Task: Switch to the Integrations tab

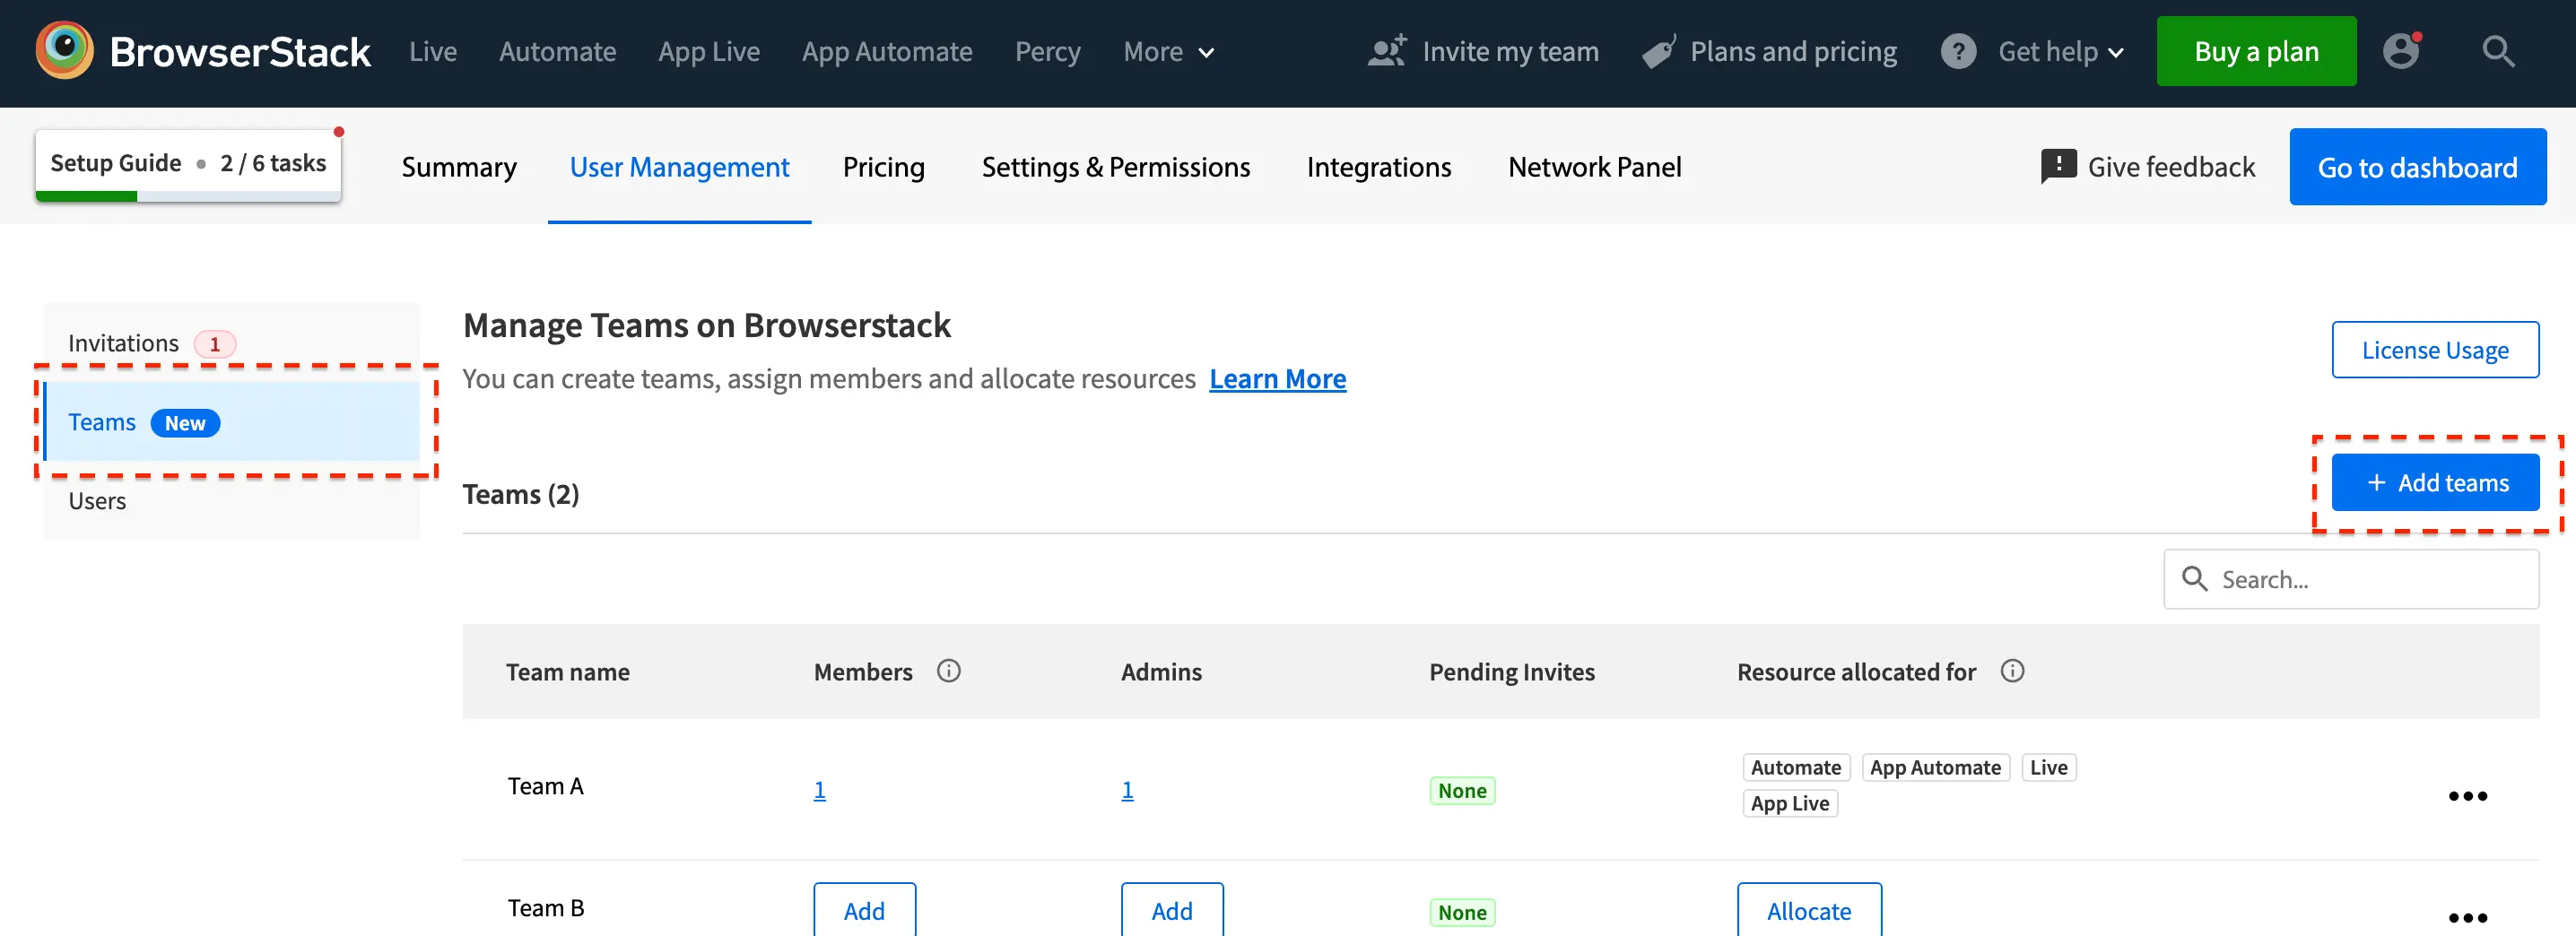Action: tap(1378, 167)
